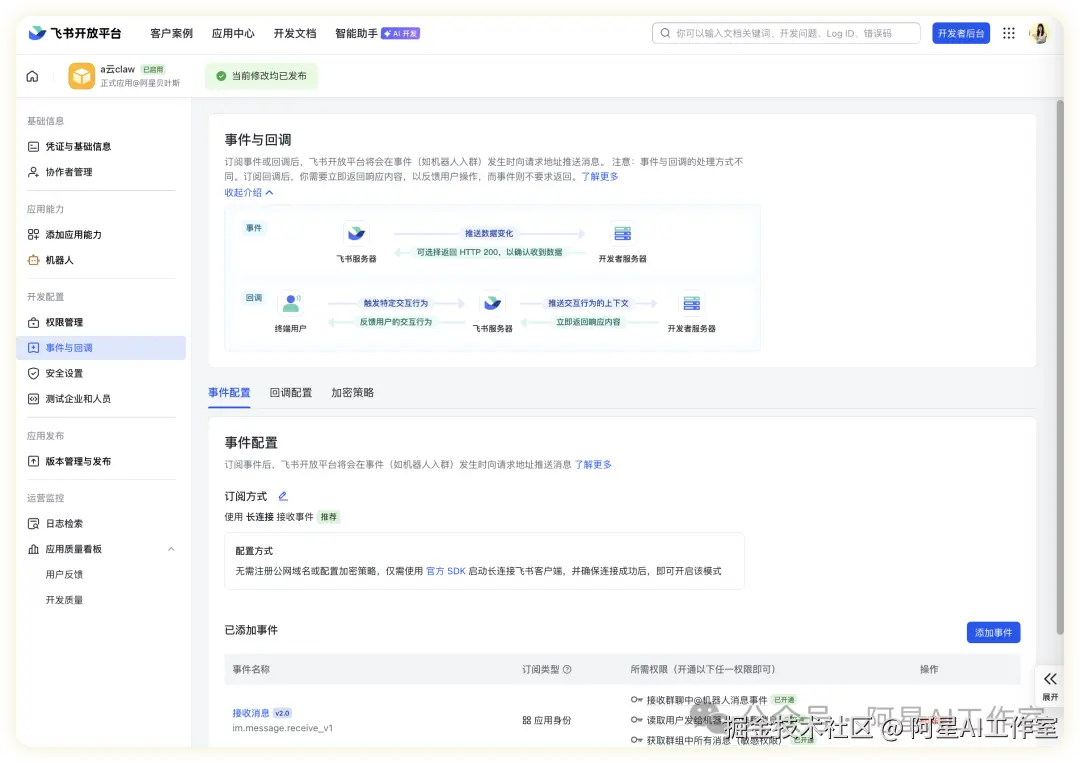Collapse the 应用质量看板 section chevron
This screenshot has height=763, width=1080.
171,548
